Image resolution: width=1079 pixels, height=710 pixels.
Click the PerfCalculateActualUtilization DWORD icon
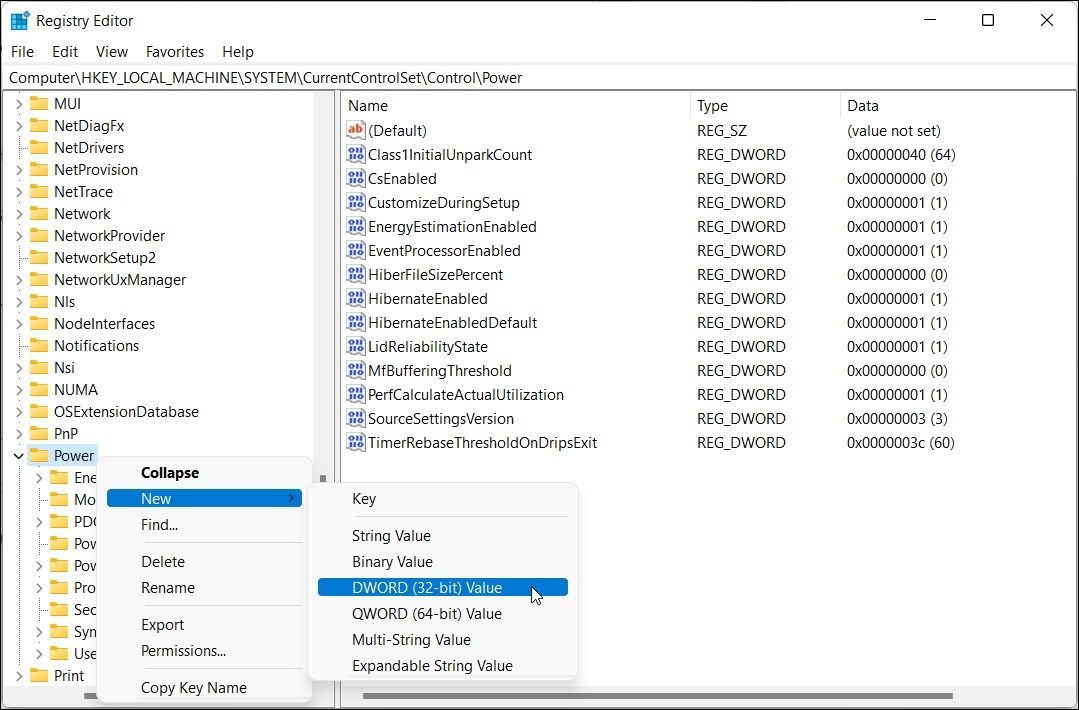pos(355,394)
